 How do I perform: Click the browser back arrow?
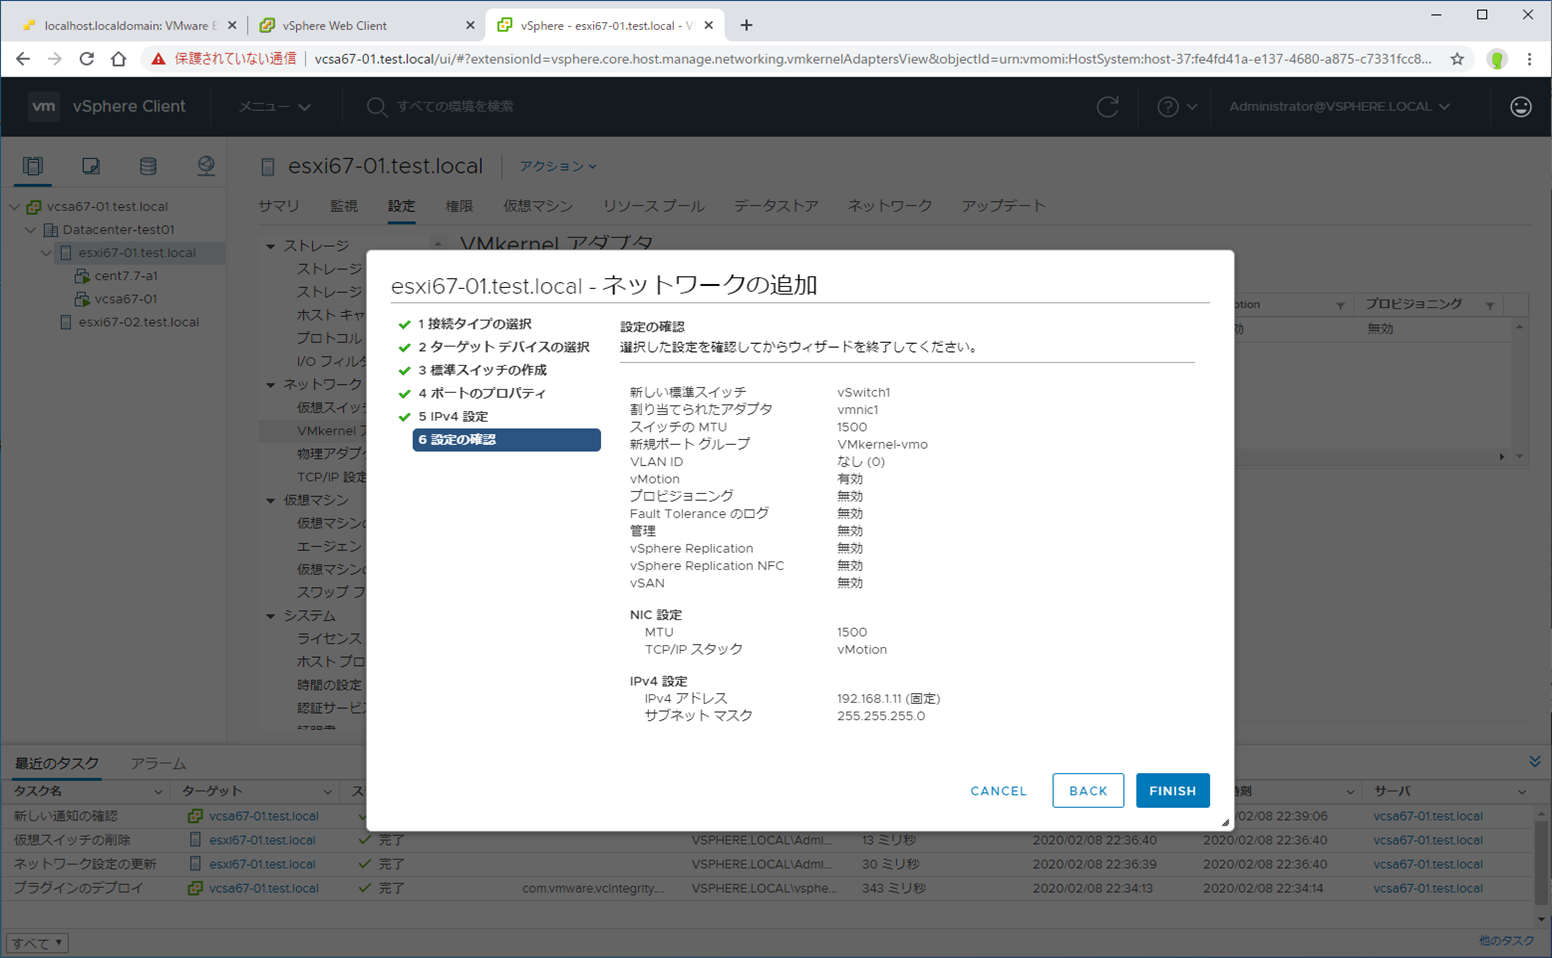click(23, 59)
